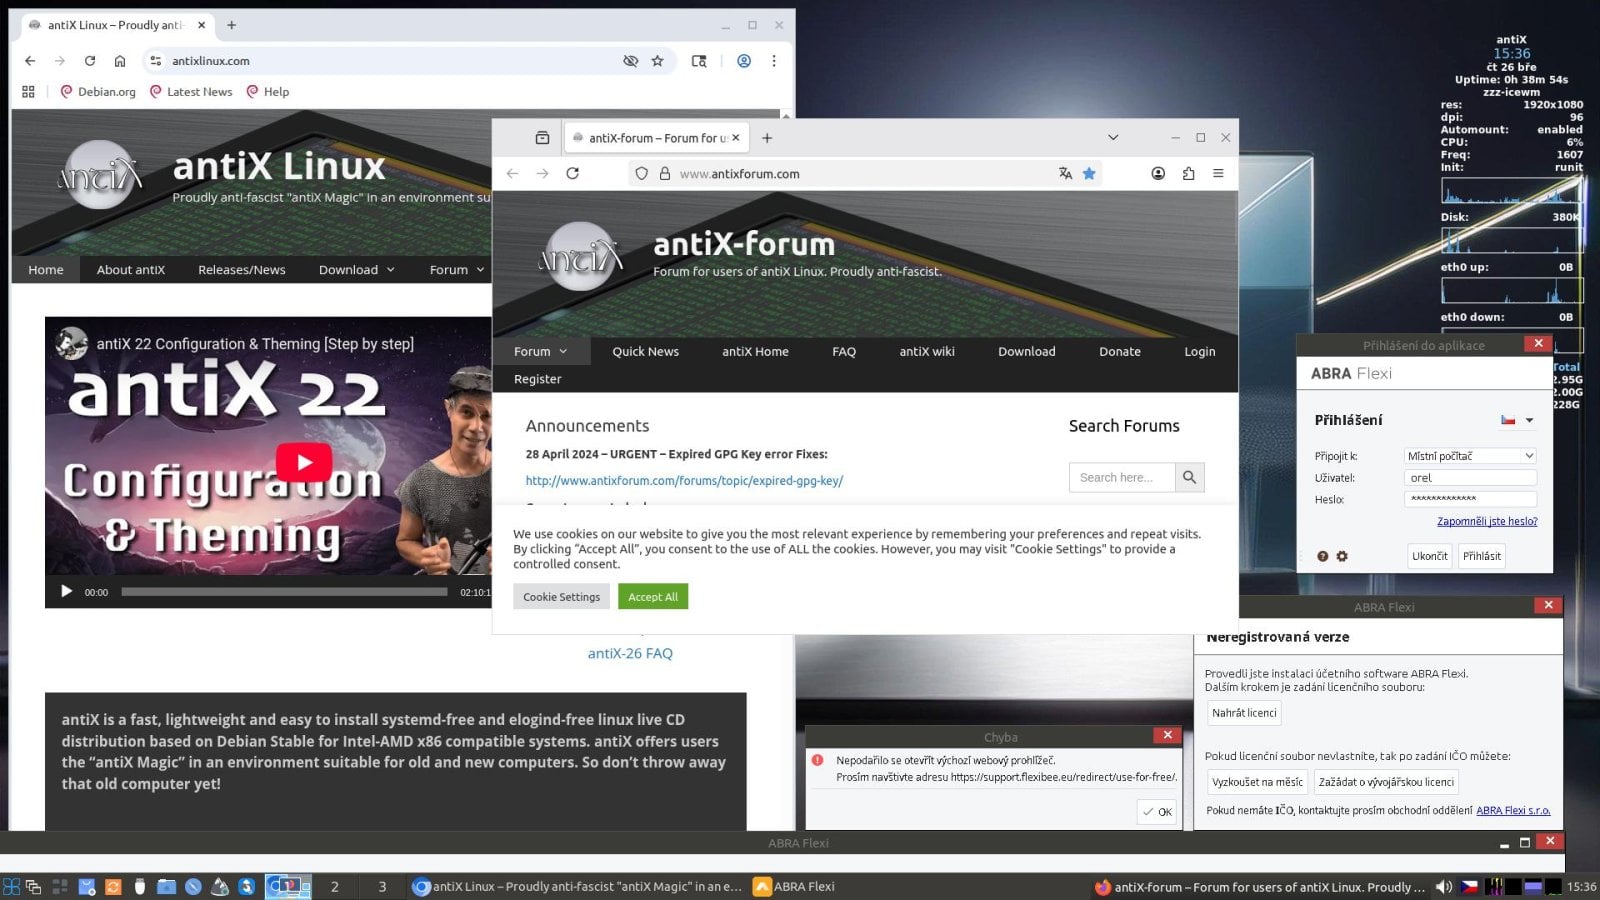Open ABRA Flexi login settings gear icon
Viewport: 1600px width, 900px height.
(x=1342, y=556)
